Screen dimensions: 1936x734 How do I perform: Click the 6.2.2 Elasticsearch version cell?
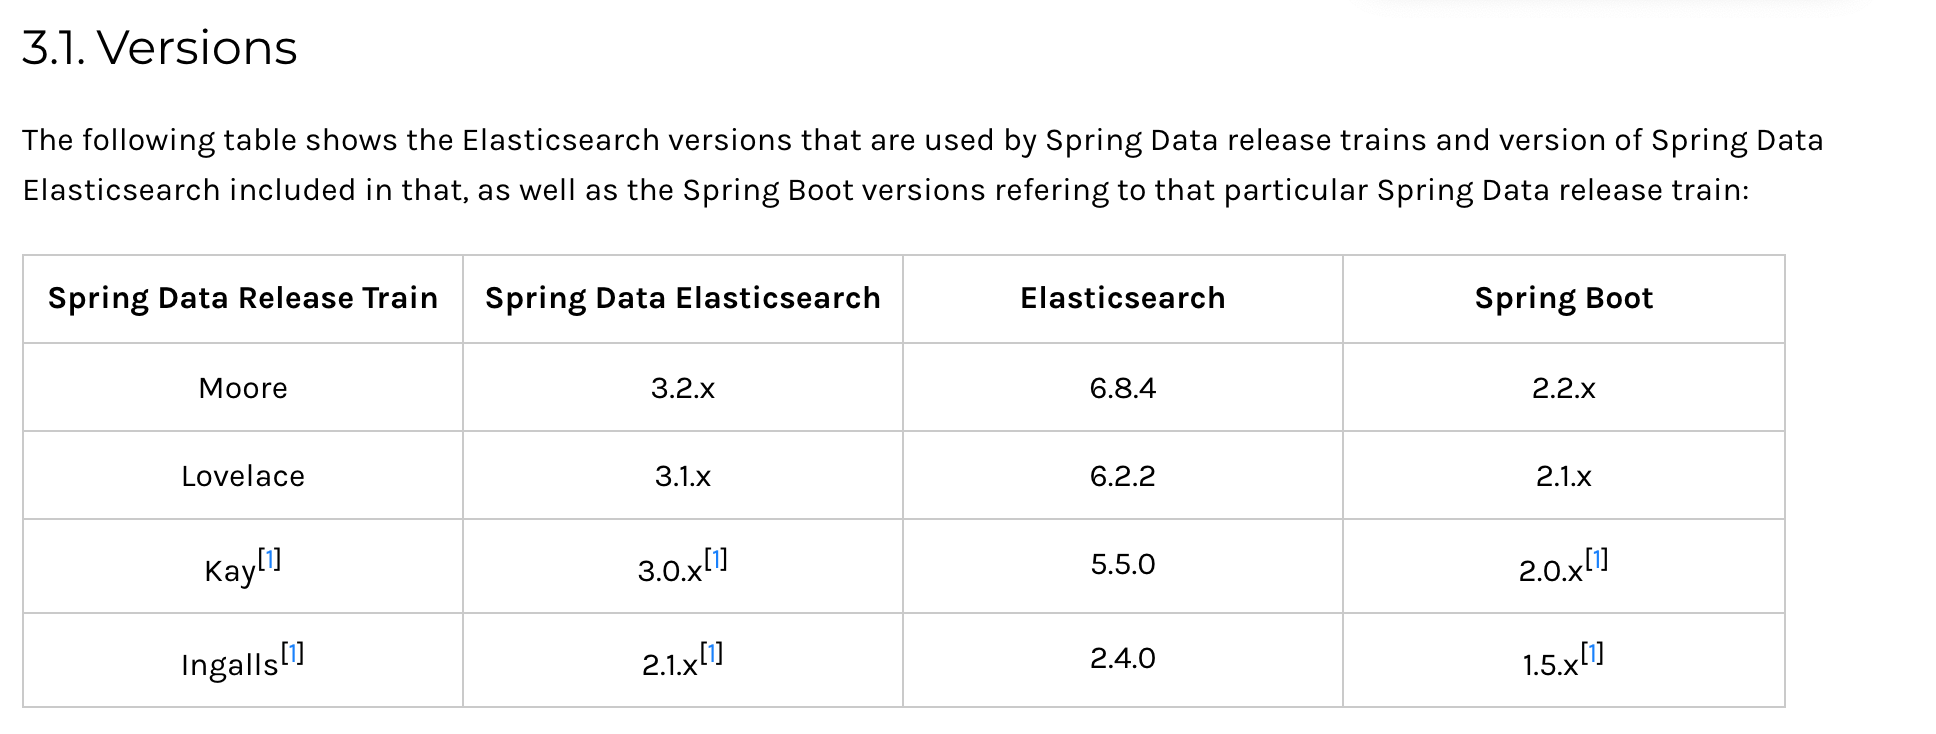tap(1123, 476)
